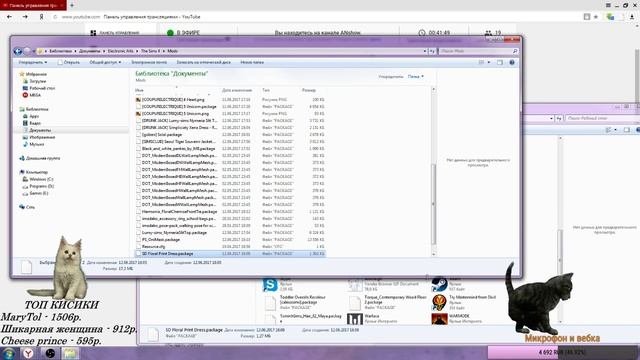Sort by the Размер column header

[309, 90]
